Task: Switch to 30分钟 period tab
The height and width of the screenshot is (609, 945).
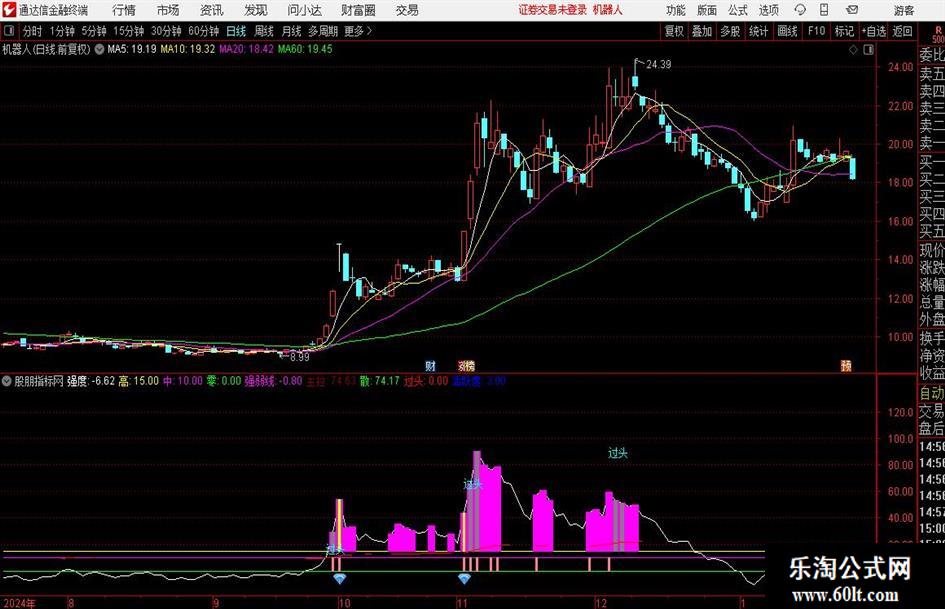Action: pos(166,31)
